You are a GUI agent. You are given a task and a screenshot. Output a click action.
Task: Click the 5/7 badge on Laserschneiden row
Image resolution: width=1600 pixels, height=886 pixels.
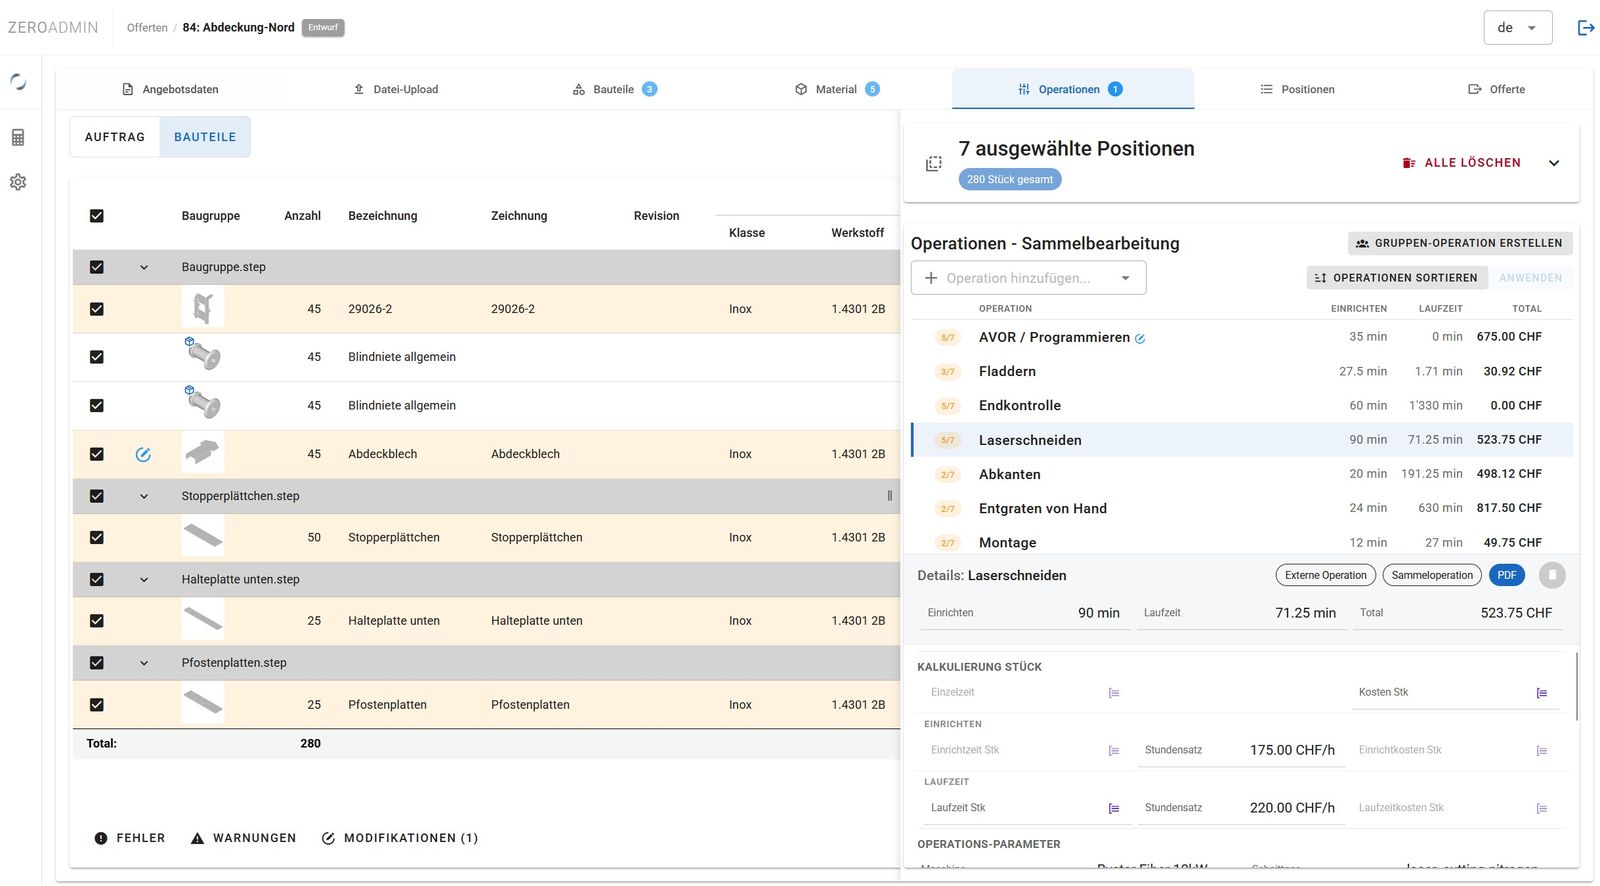948,440
